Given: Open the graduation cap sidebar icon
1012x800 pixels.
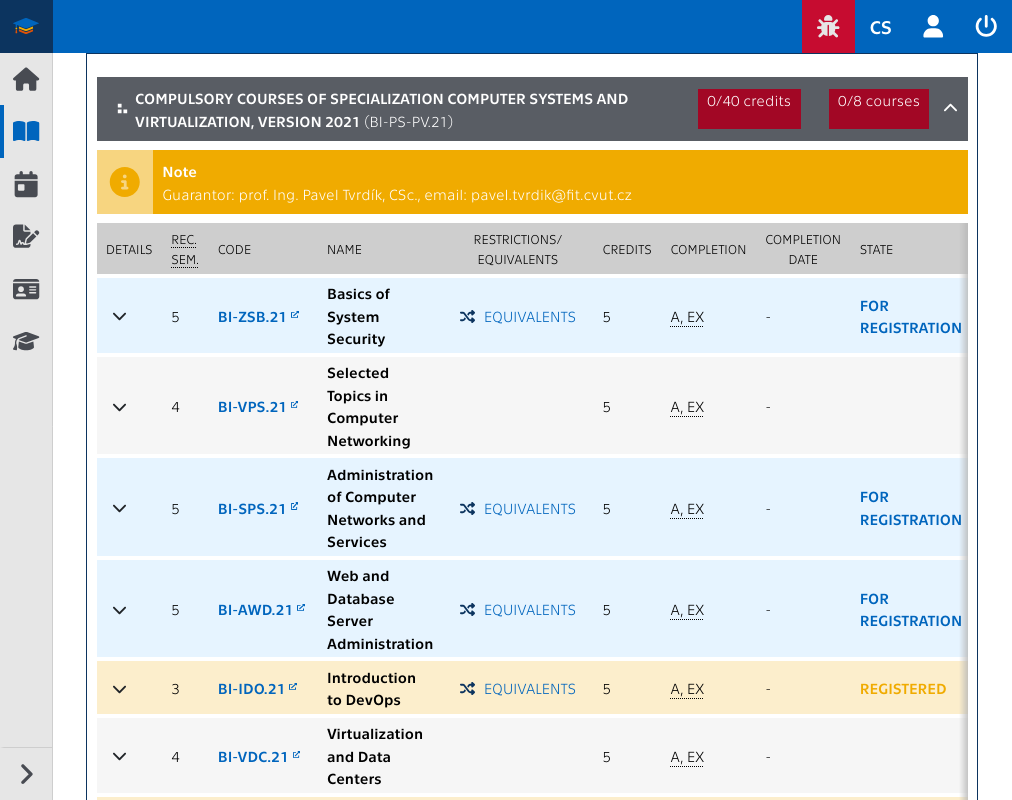Looking at the screenshot, I should tap(26, 341).
